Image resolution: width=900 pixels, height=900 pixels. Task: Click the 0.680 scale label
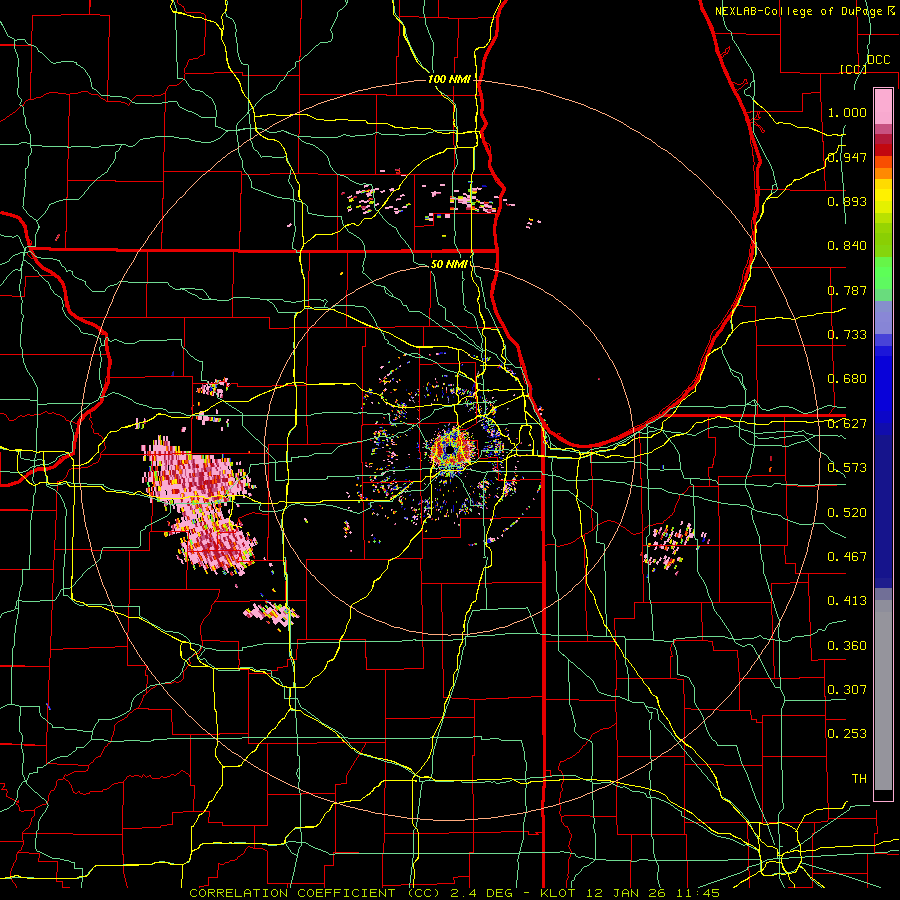847,379
